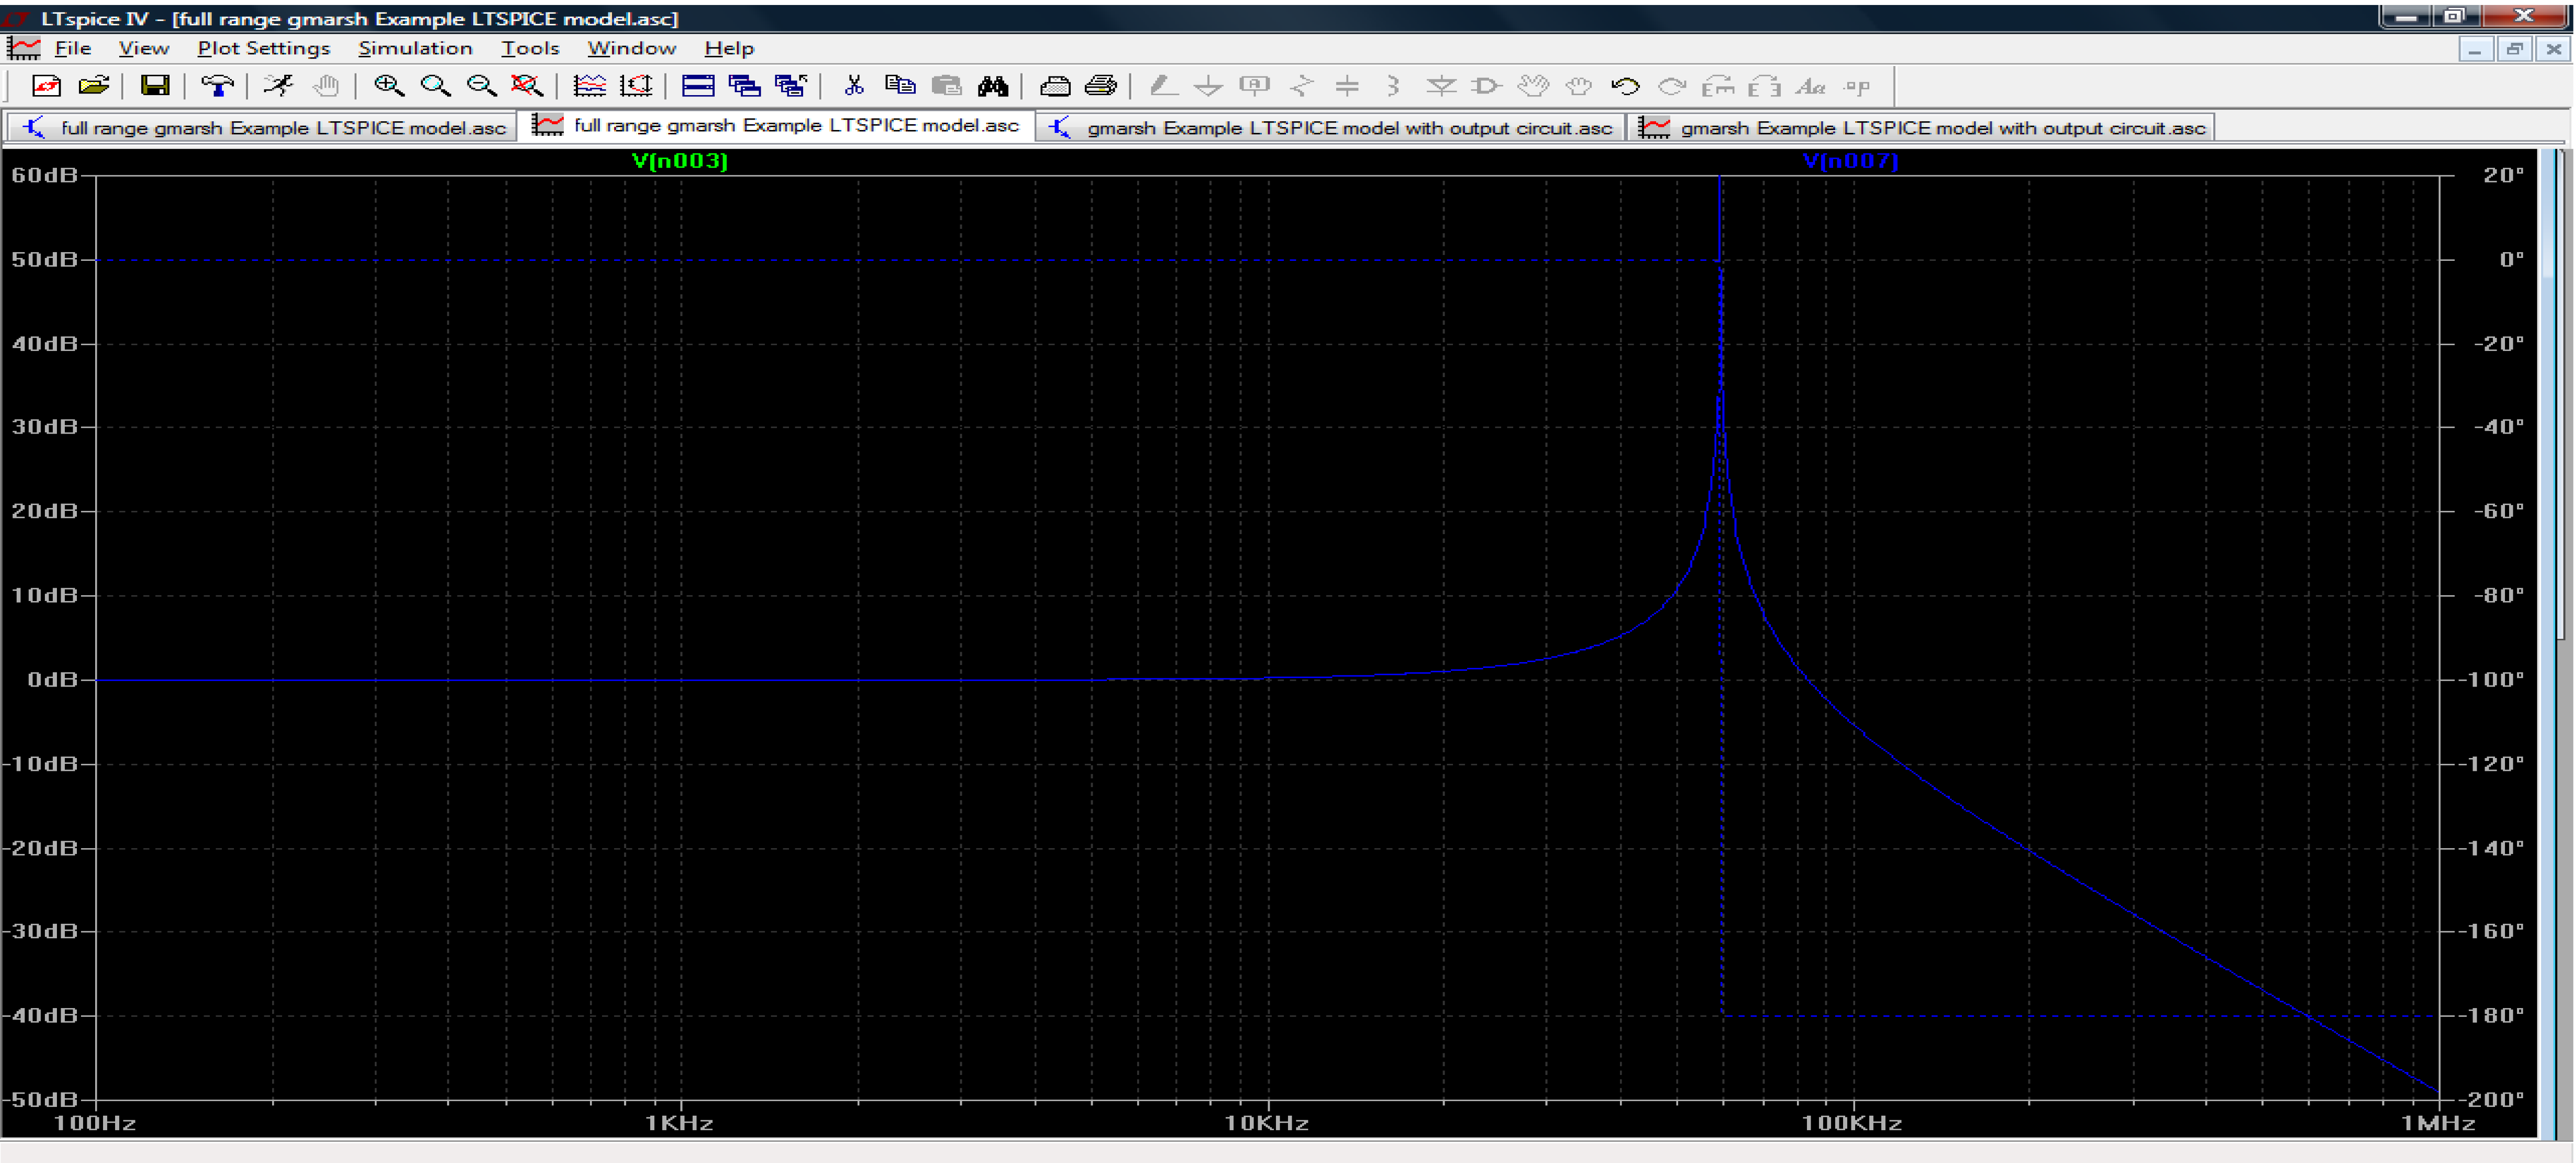Screen dimensions: 2576x1163
Task: Open Find using the binoculars icon
Action: [x=993, y=86]
